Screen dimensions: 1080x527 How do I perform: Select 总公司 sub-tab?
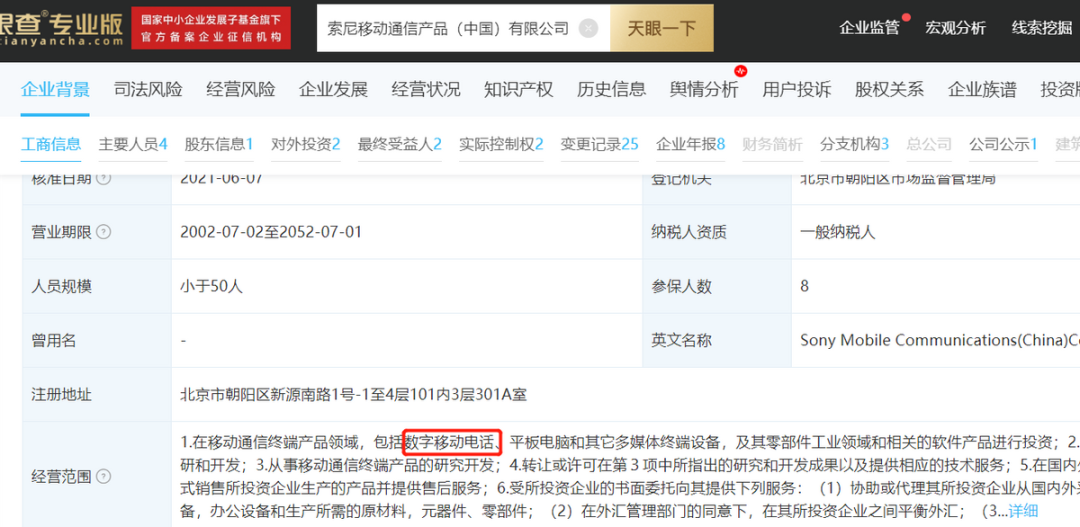(929, 145)
